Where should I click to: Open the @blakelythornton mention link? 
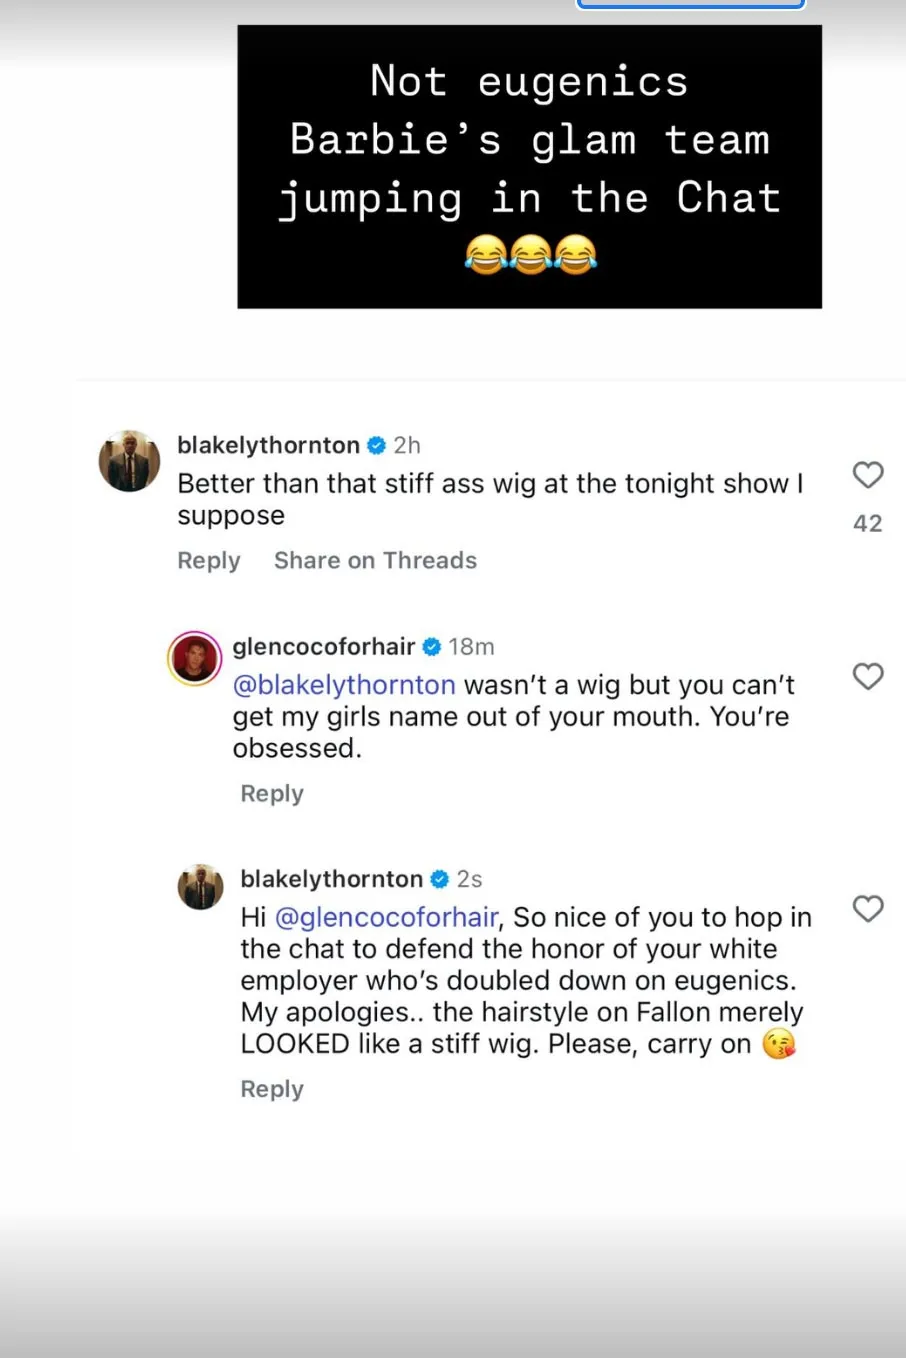[345, 685]
